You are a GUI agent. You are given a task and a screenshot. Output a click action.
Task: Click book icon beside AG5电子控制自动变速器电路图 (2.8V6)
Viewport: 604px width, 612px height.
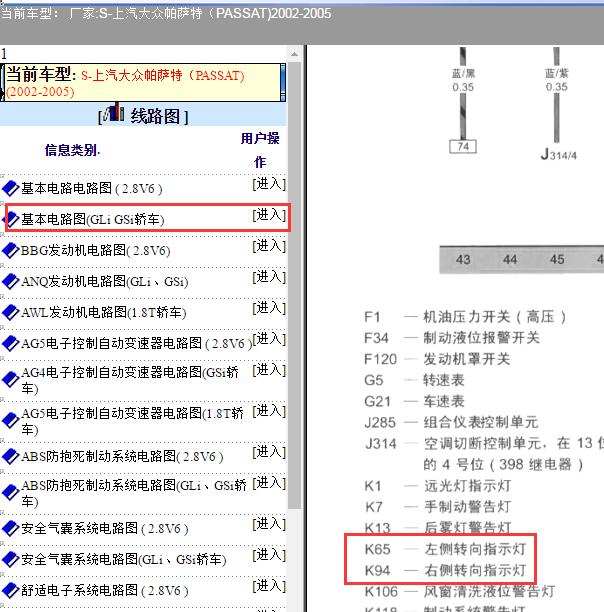[x=11, y=343]
